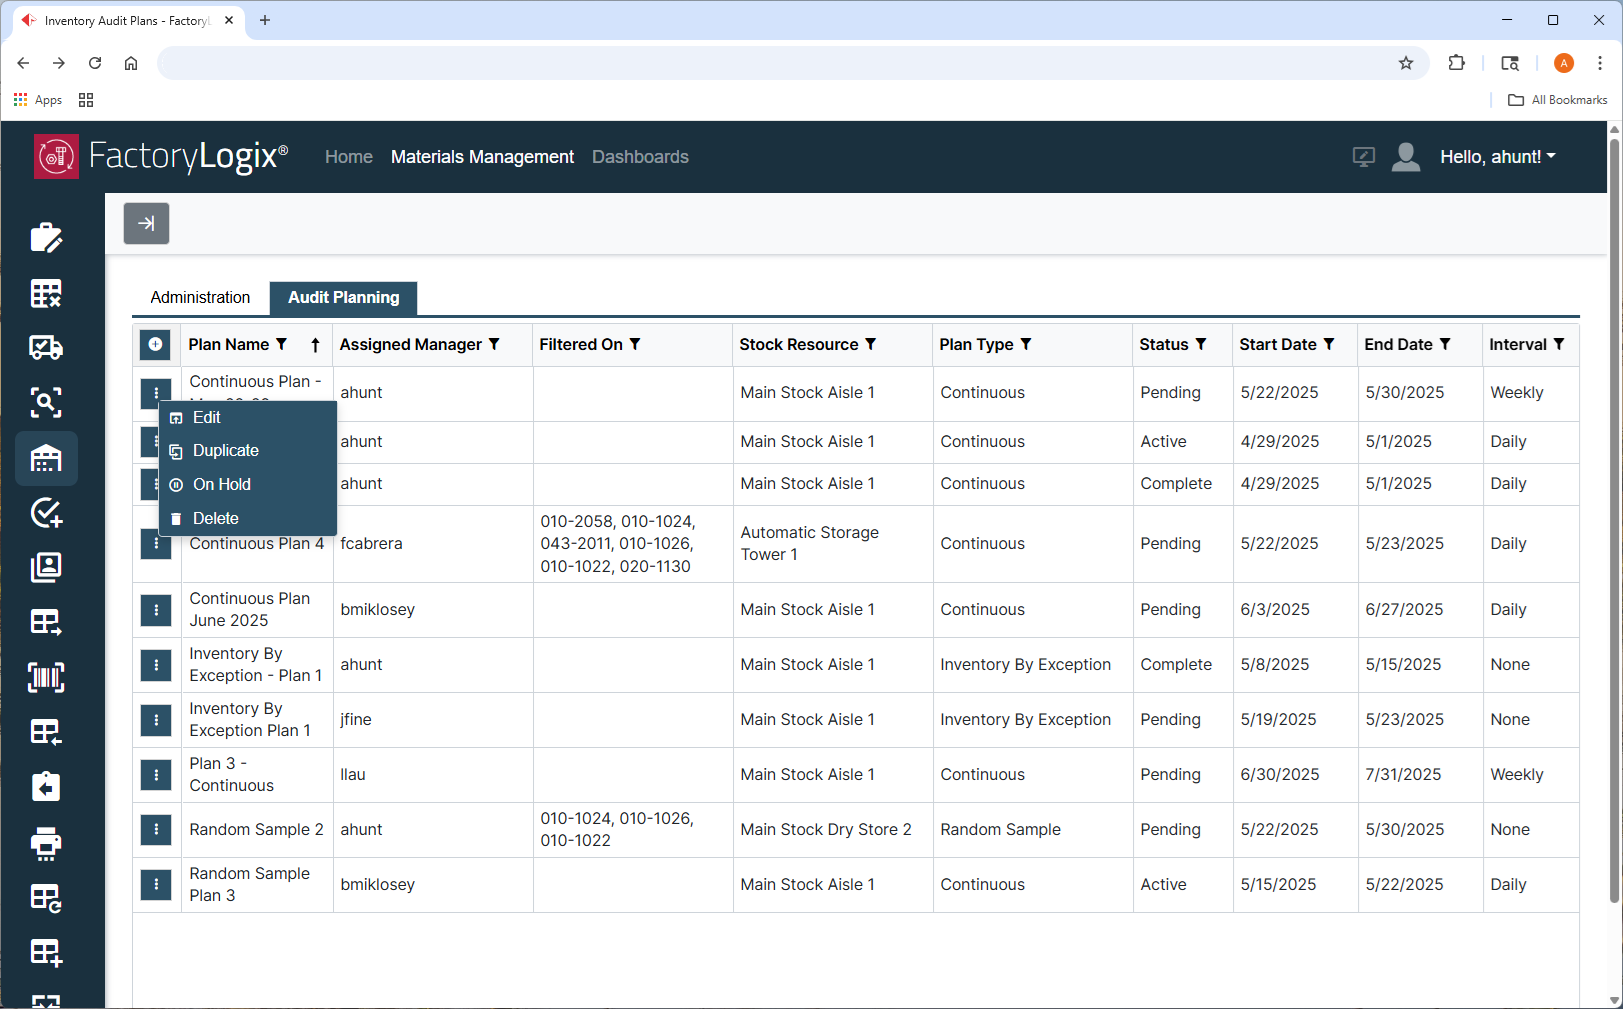1623x1009 pixels.
Task: Click the collapse panel arrow button above the table
Action: [x=146, y=223]
